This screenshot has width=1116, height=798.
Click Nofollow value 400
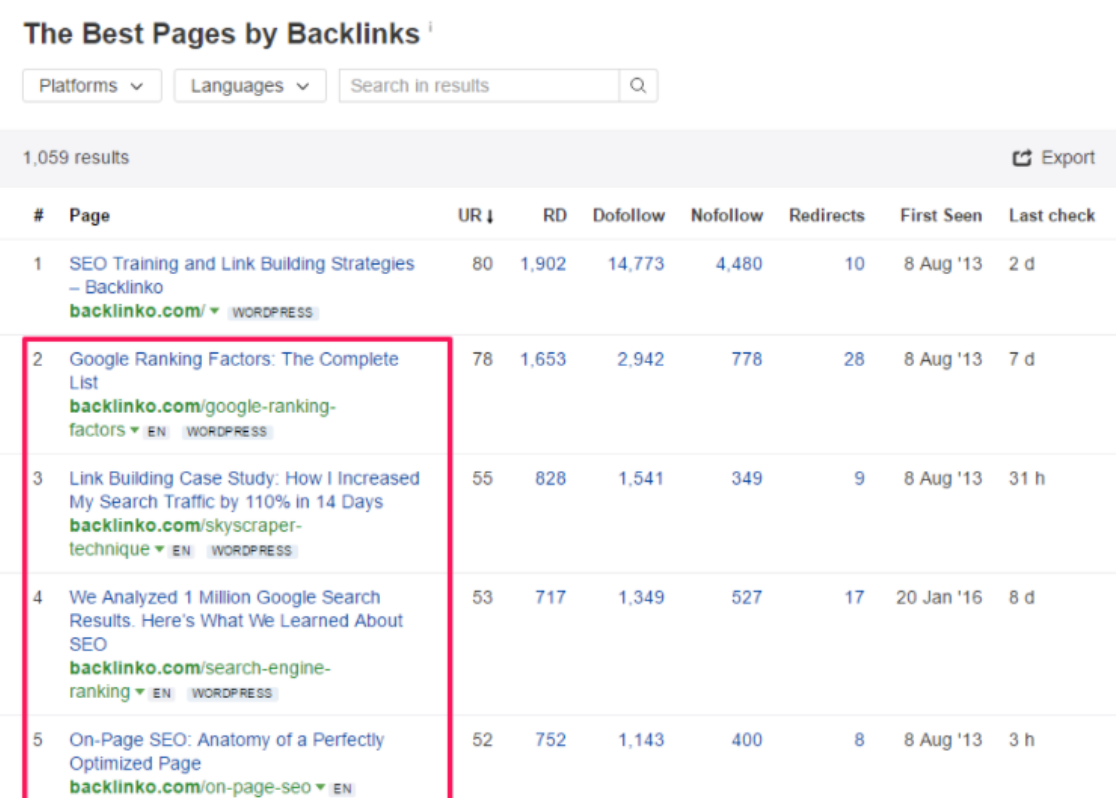pos(747,740)
